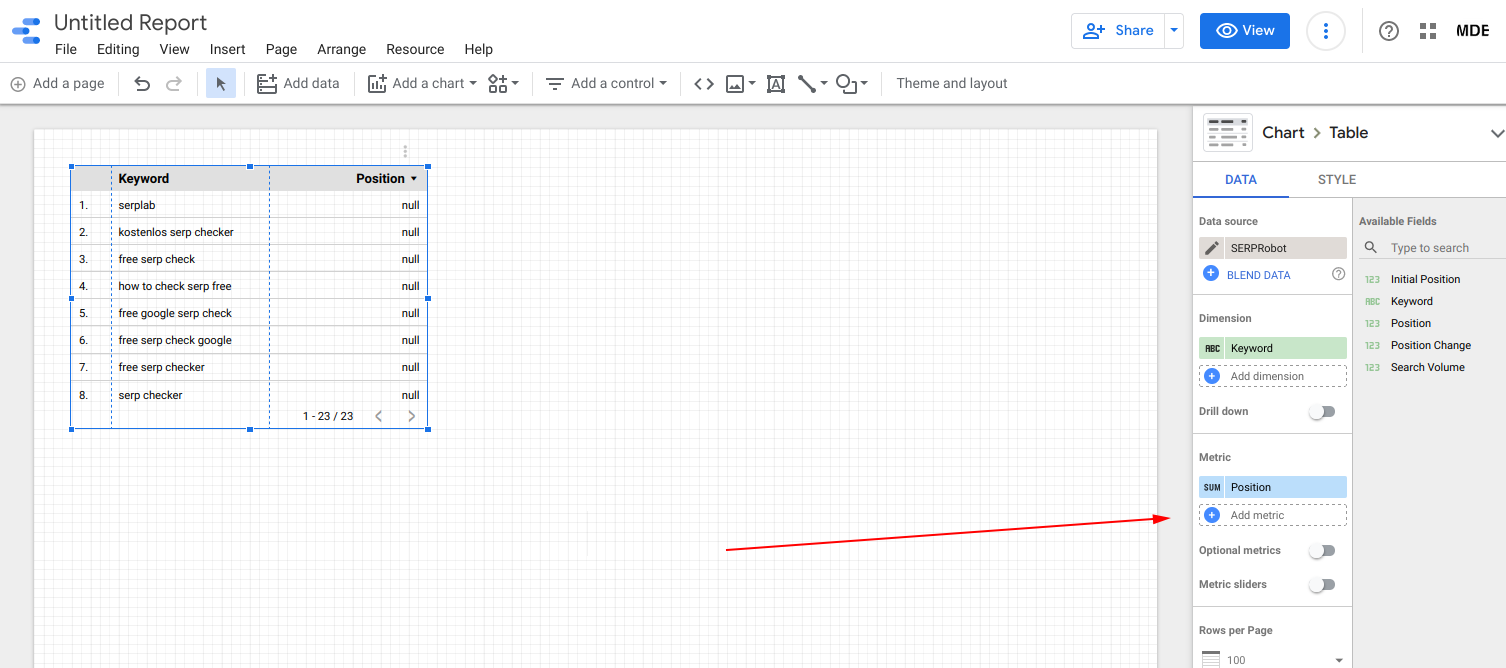Switch to the STYLE tab

(1337, 180)
